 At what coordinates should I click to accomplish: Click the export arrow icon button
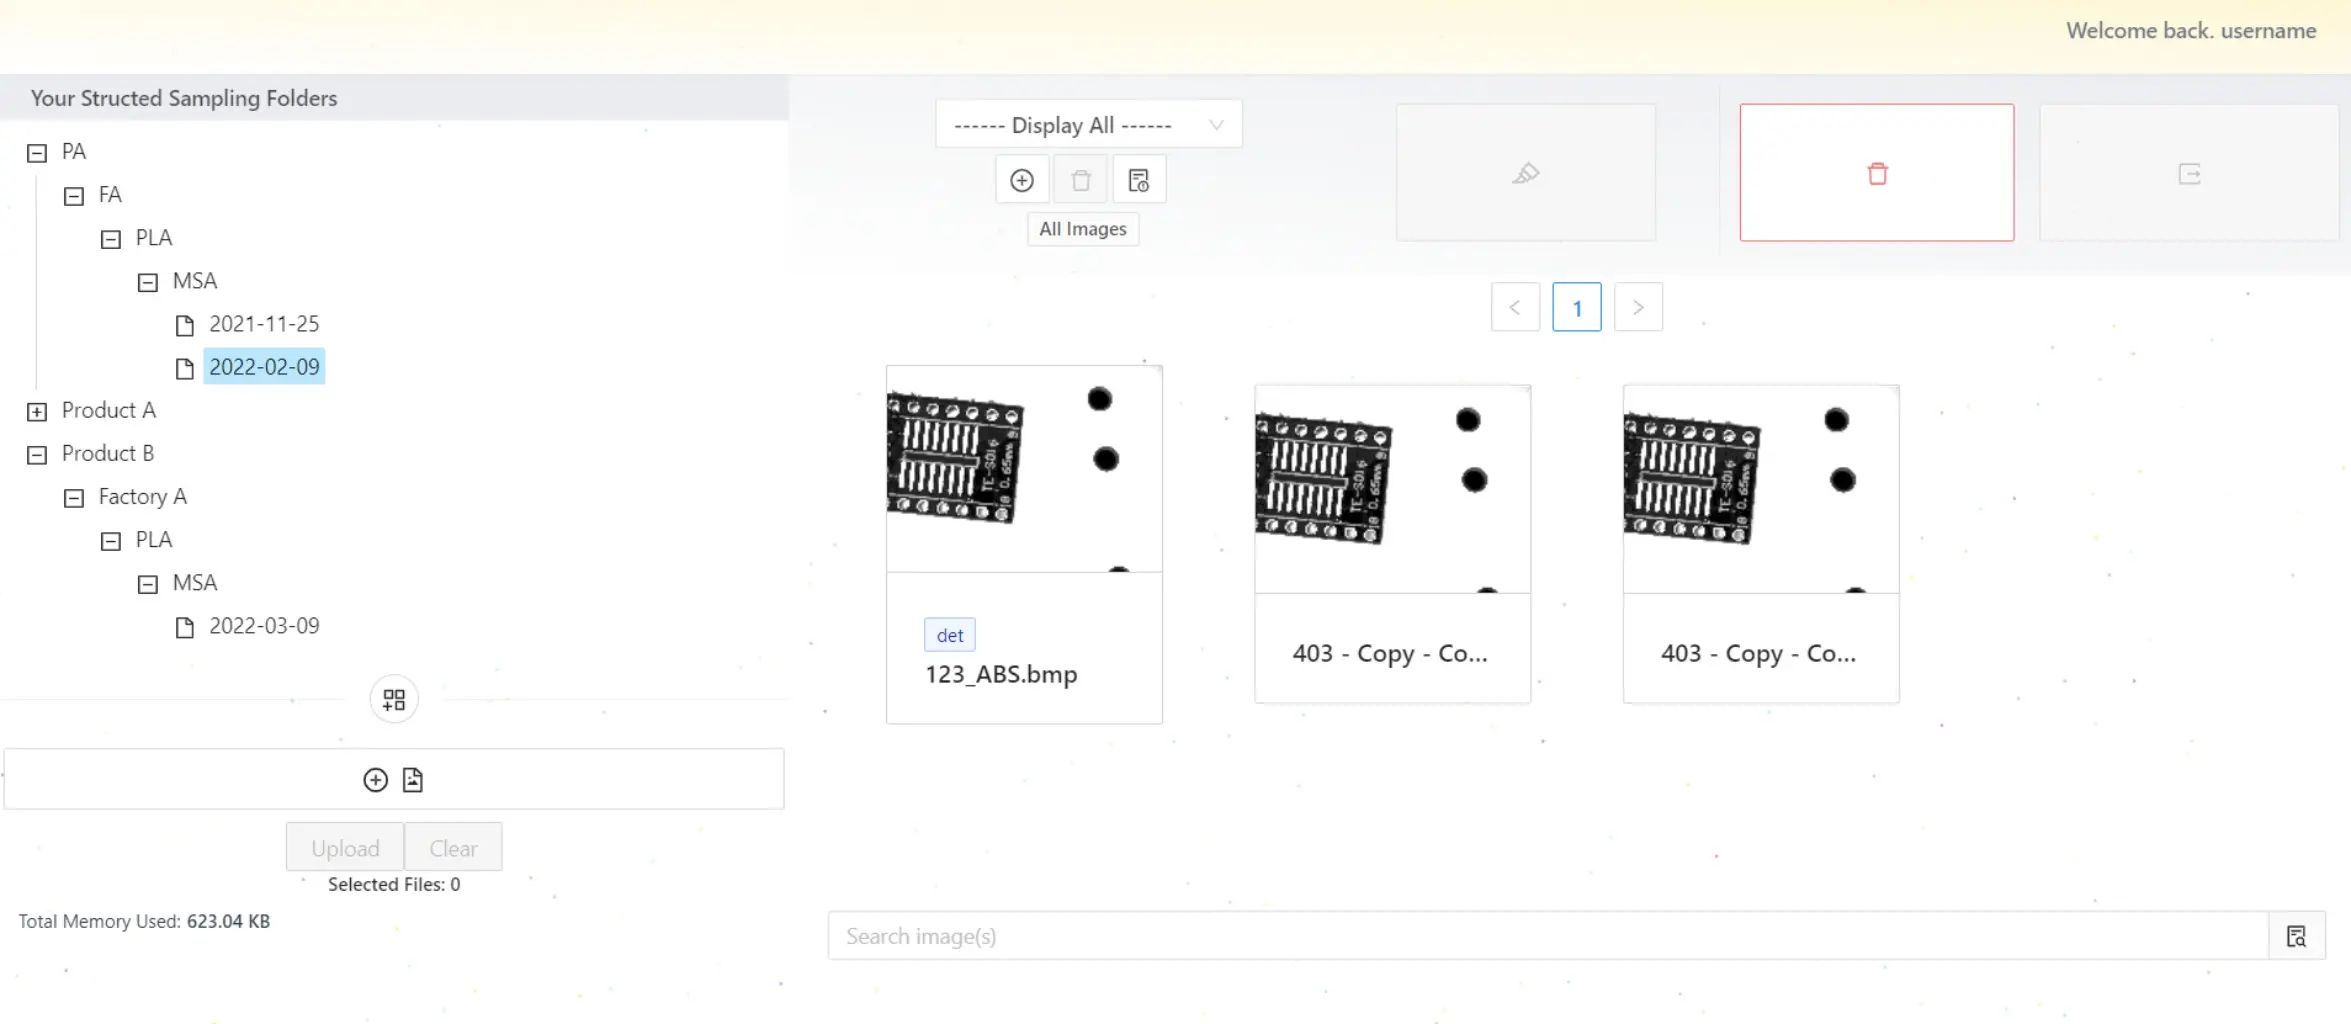pyautogui.click(x=2189, y=174)
